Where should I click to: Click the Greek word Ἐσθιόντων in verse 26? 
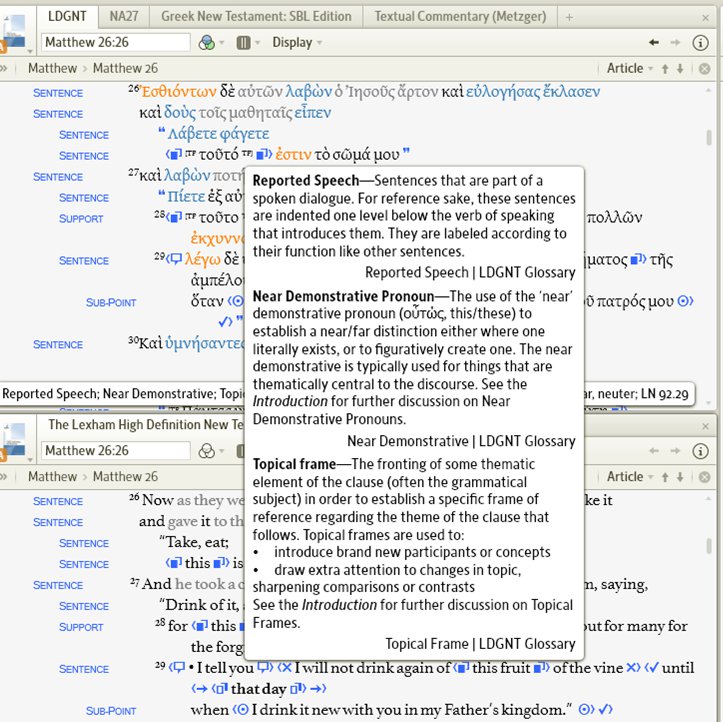pyautogui.click(x=179, y=92)
